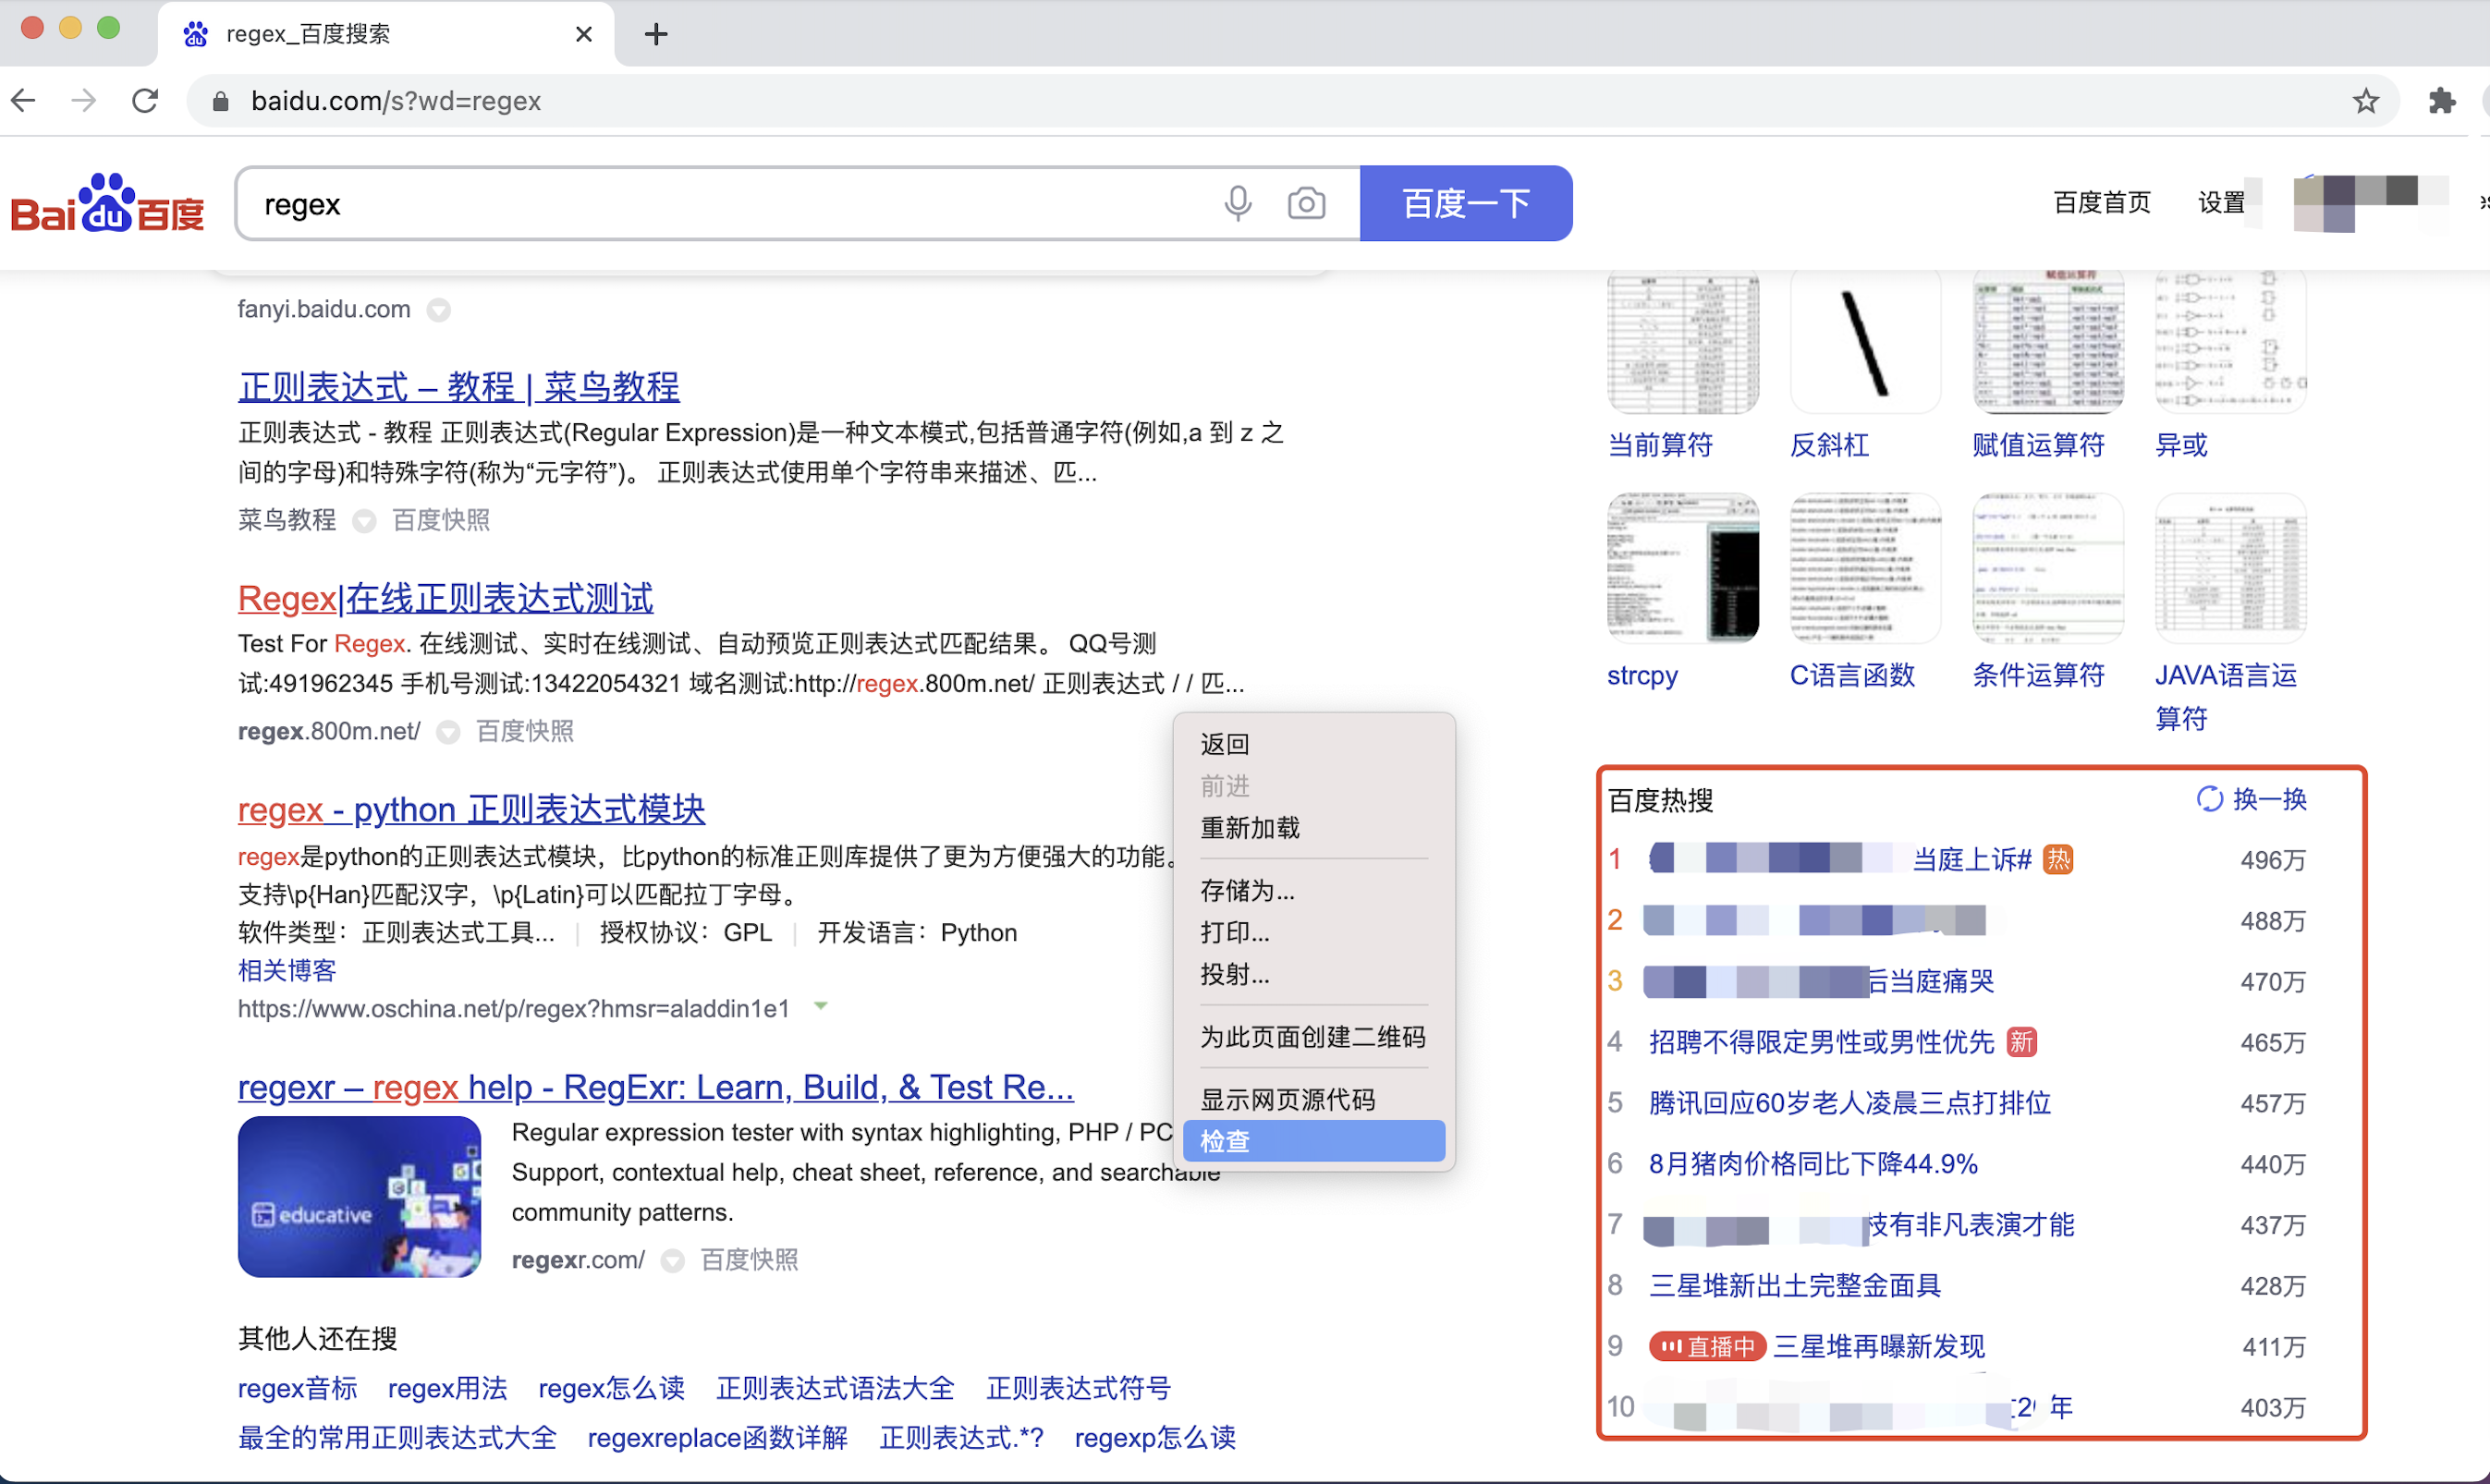Select 重新加载 in the context menu
The height and width of the screenshot is (1484, 2490).
click(x=1314, y=828)
